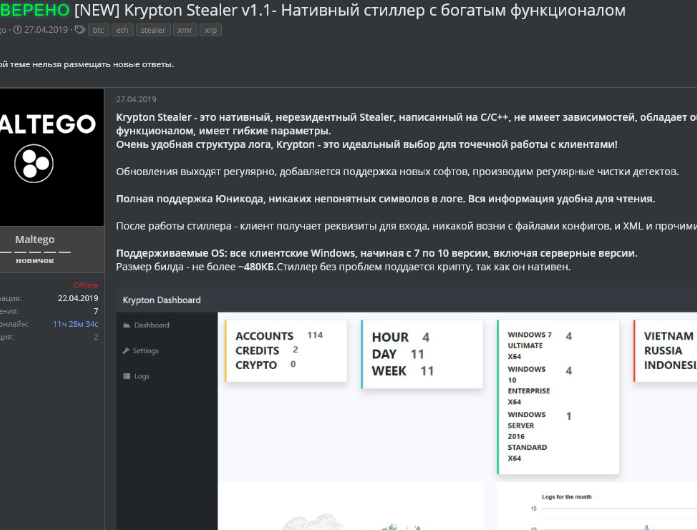Screen dimensions: 697x530
Task: Click the thread title Krypton Stealer v1.1
Action: coord(350,10)
